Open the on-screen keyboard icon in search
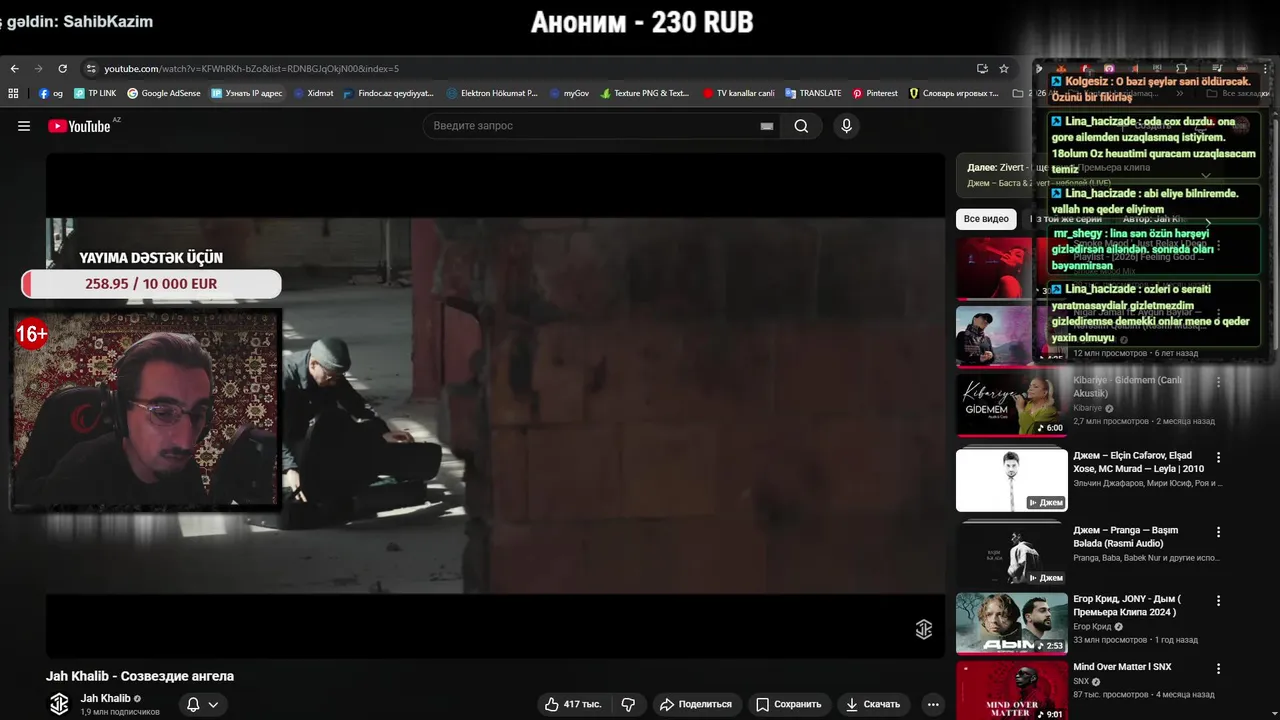This screenshot has height=720, width=1280. click(767, 126)
